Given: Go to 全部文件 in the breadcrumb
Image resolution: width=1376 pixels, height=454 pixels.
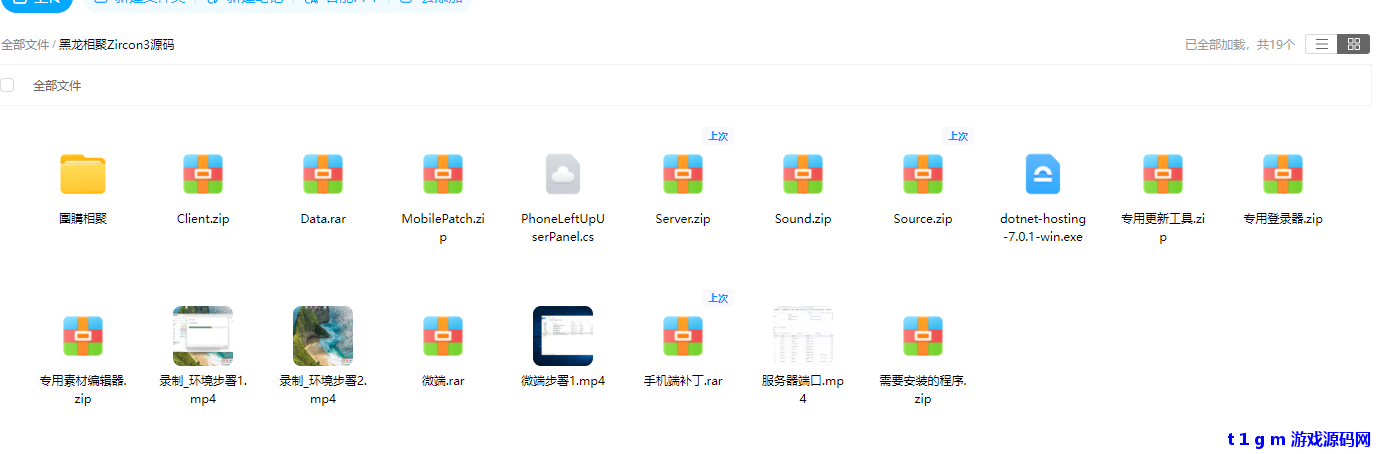Looking at the screenshot, I should pos(25,45).
